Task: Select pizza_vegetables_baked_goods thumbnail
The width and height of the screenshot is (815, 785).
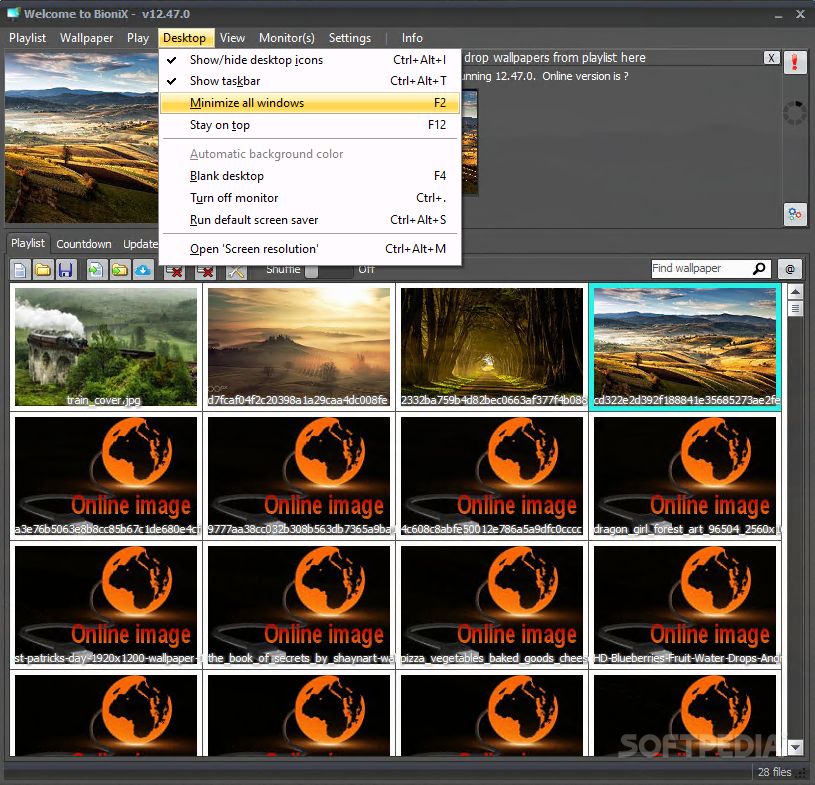Action: [x=492, y=605]
